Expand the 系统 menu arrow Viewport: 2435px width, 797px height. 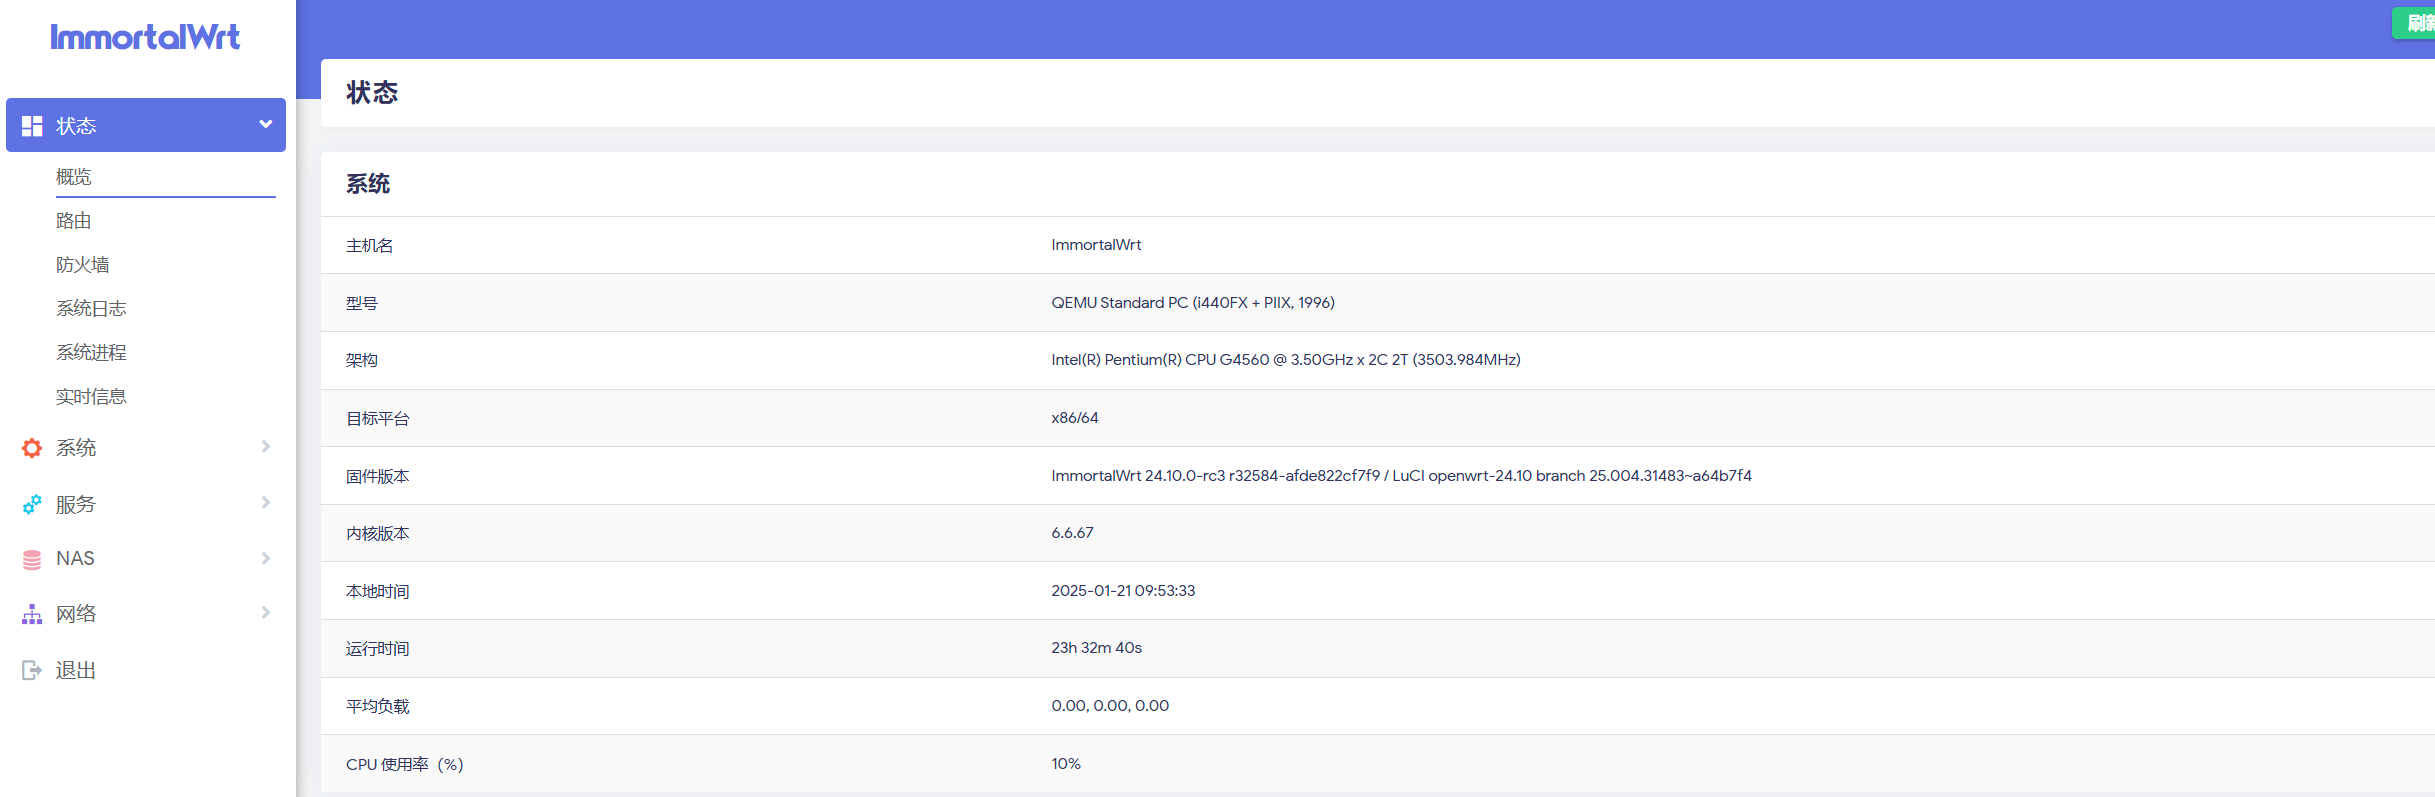tap(265, 447)
